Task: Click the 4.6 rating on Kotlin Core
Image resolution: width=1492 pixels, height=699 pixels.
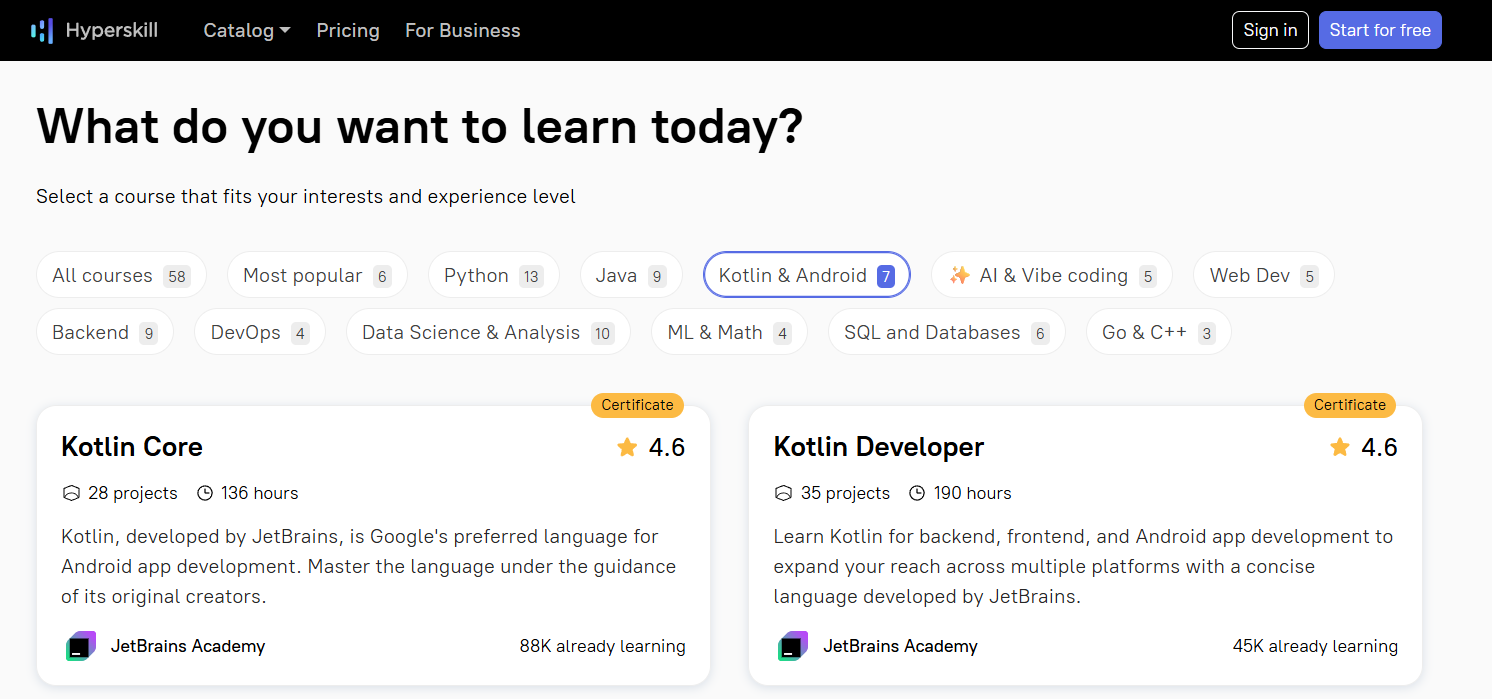Action: (667, 447)
